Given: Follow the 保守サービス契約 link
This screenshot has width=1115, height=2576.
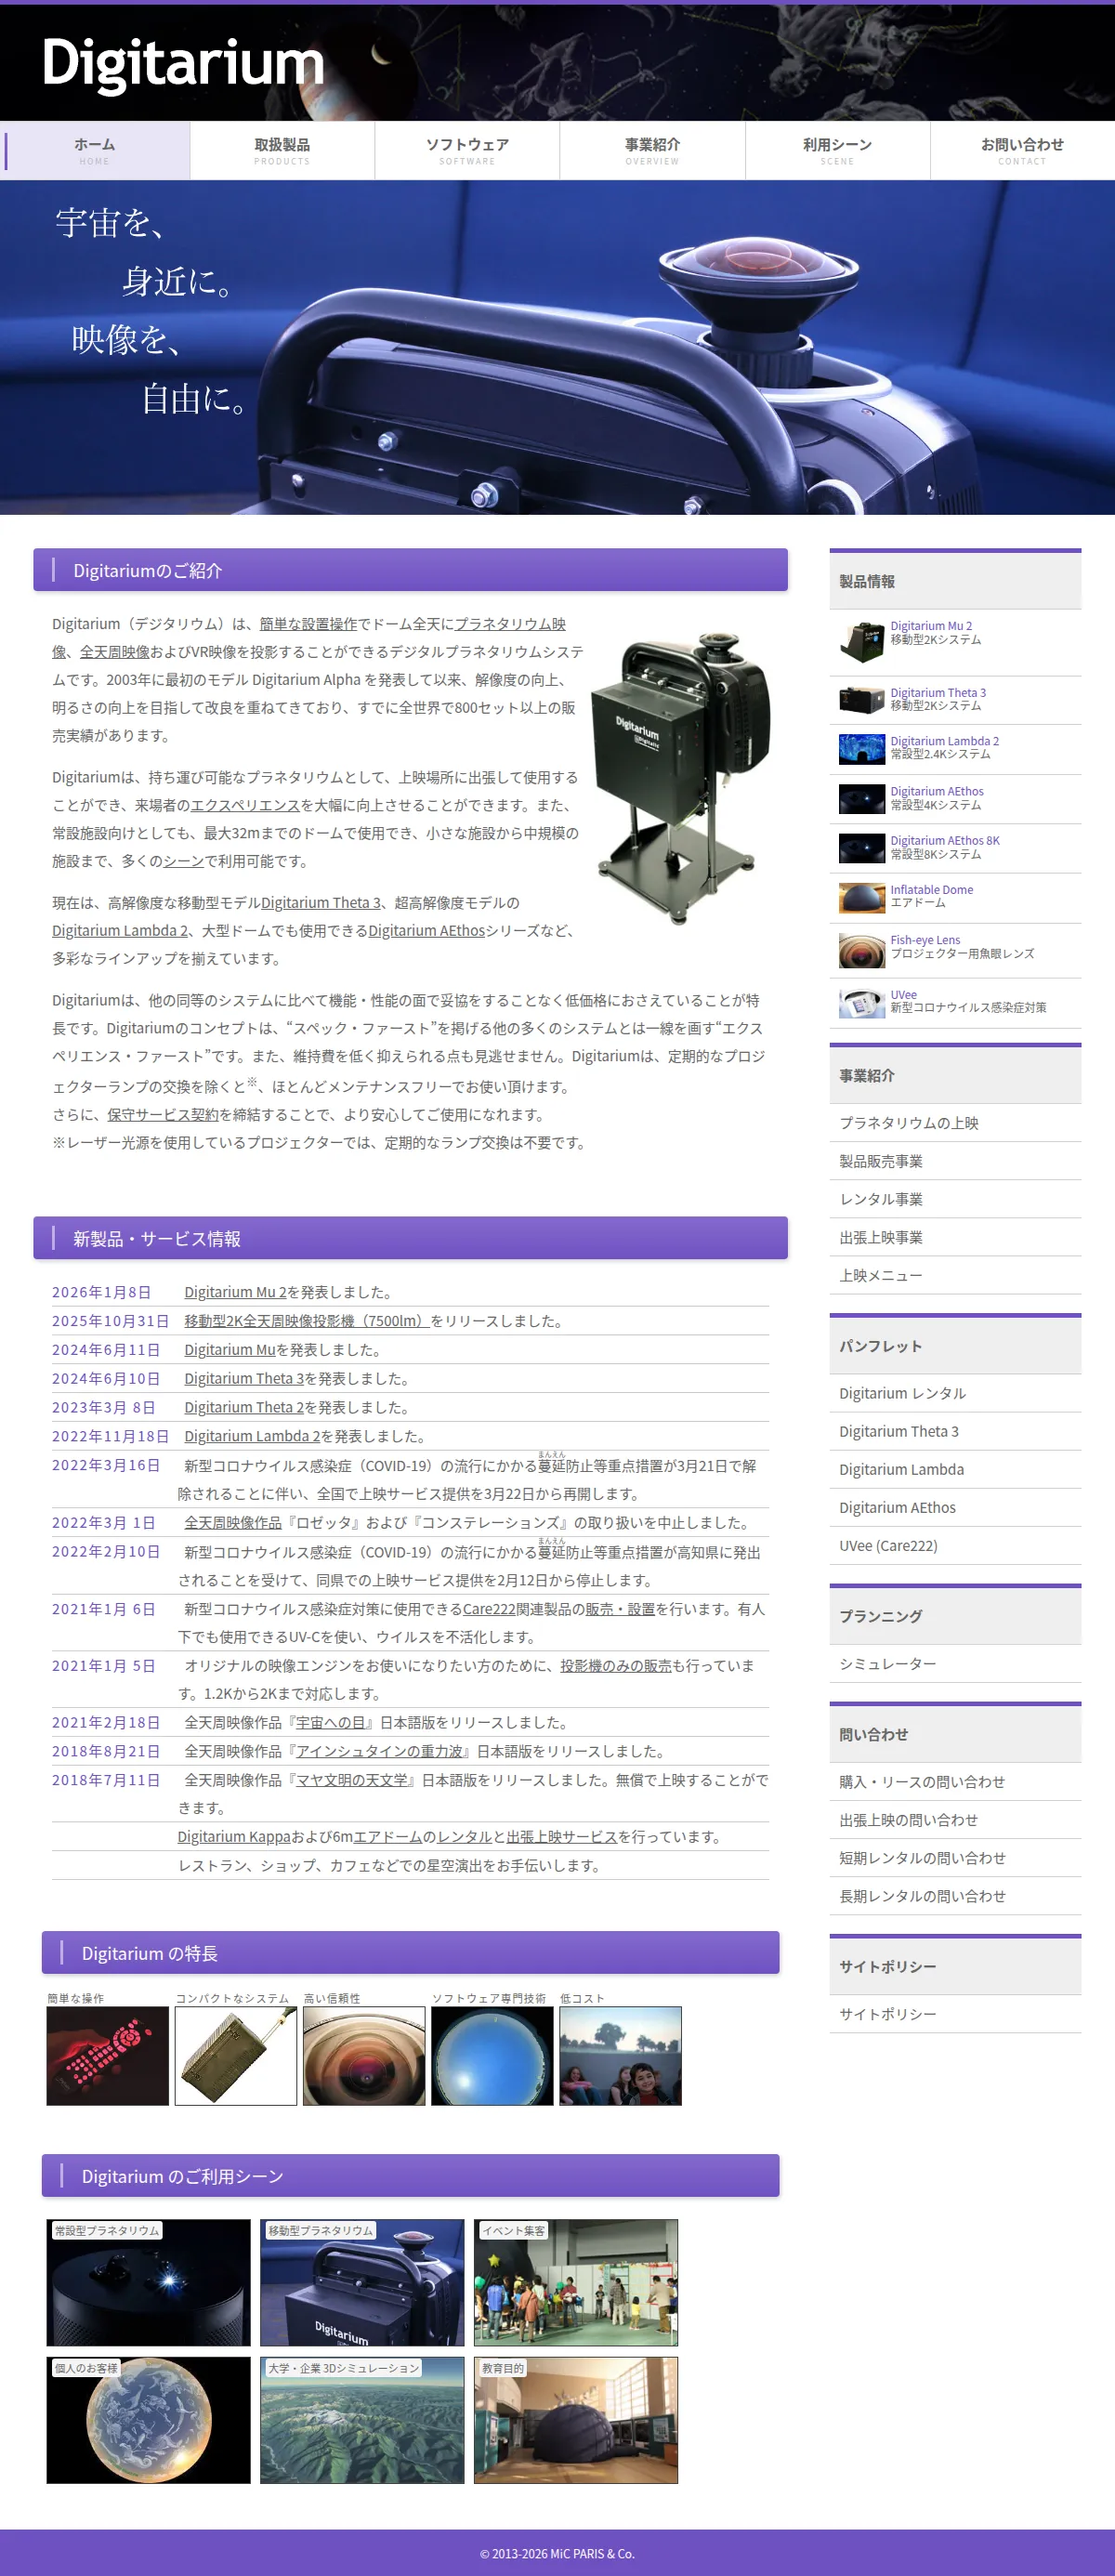Looking at the screenshot, I should pyautogui.click(x=163, y=1115).
